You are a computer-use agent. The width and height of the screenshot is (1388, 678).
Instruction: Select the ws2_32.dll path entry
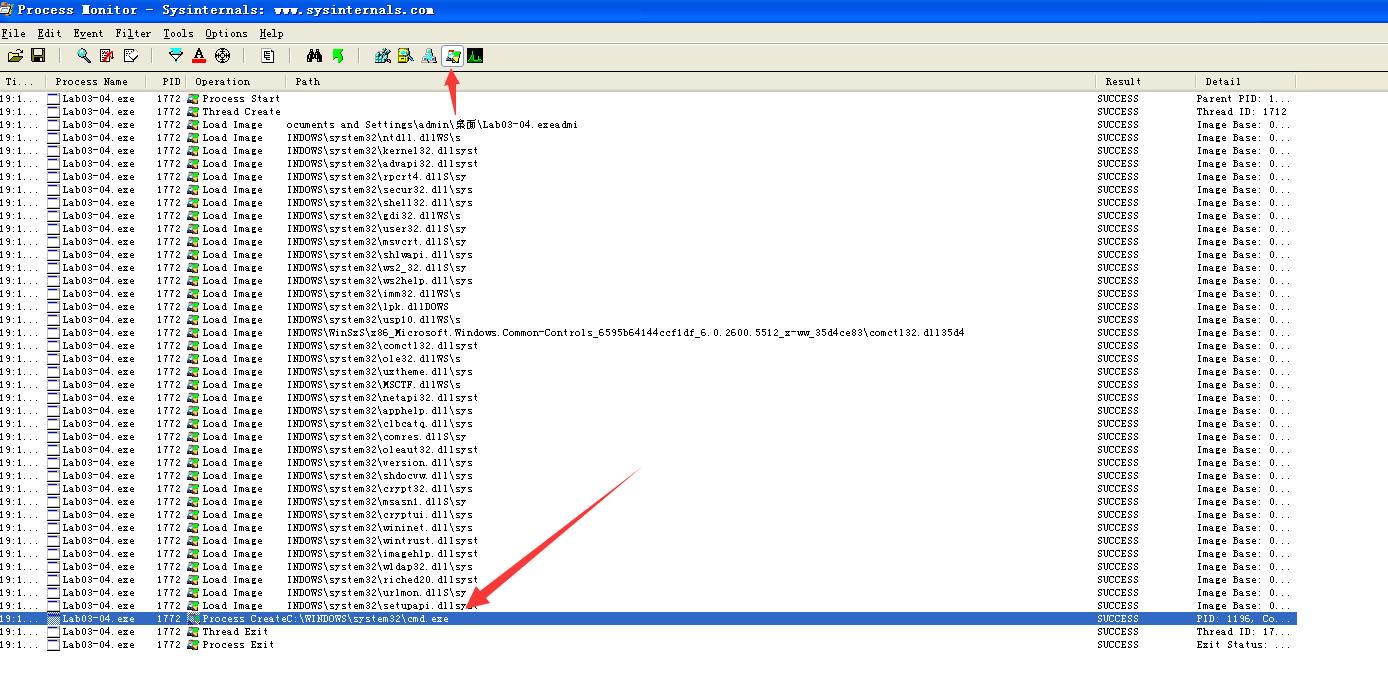[376, 268]
